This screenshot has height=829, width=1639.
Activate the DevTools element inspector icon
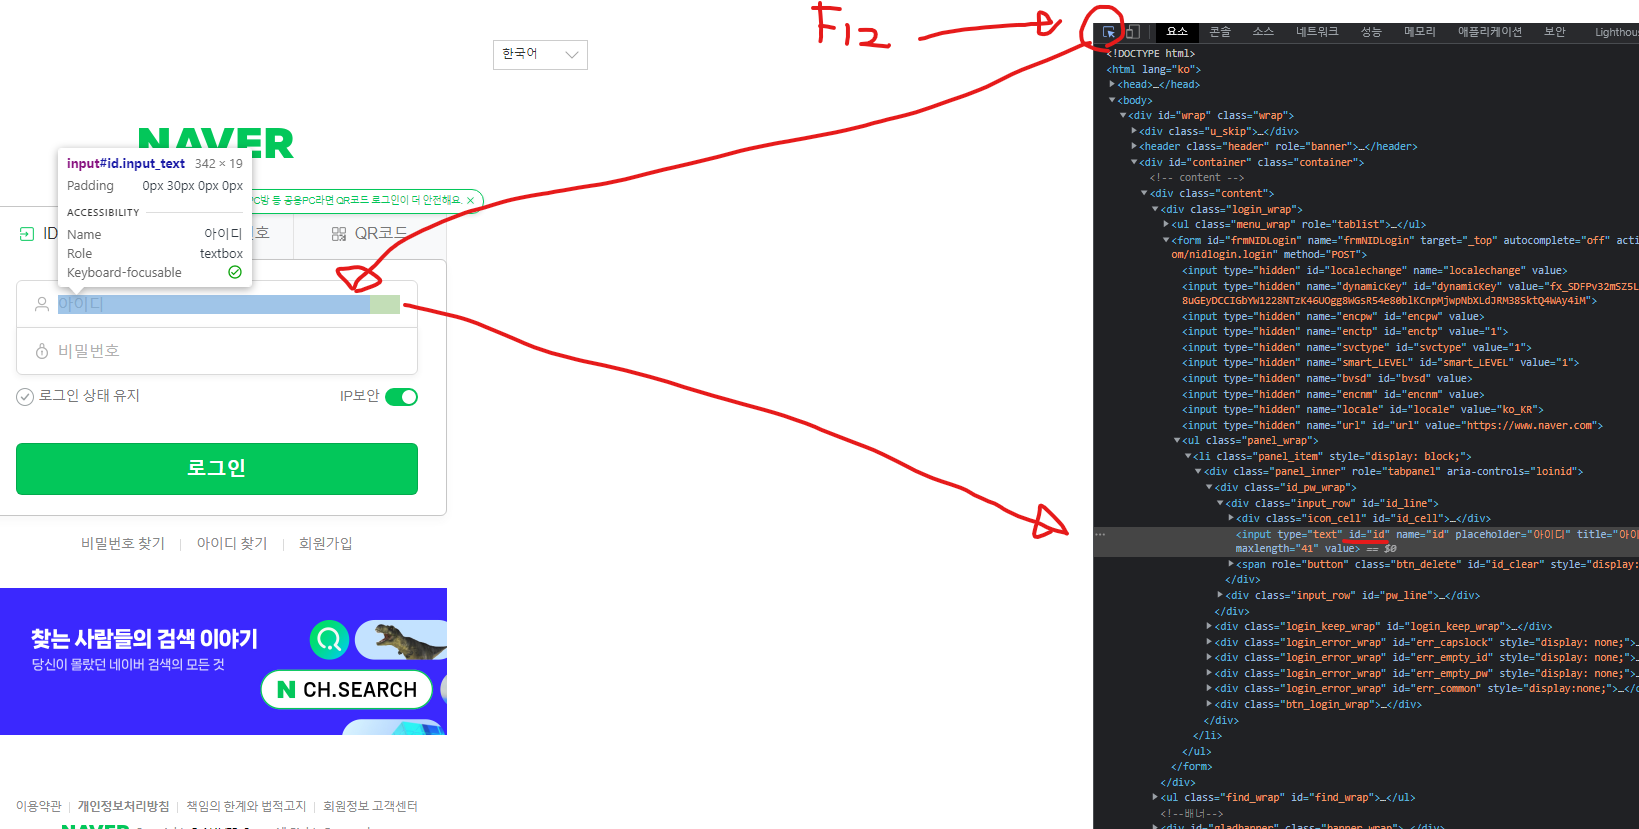tap(1109, 32)
